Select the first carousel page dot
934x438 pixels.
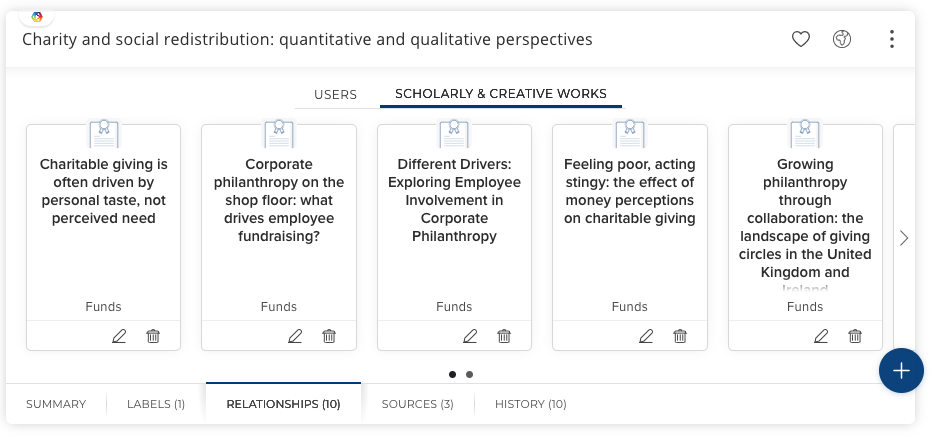[453, 375]
